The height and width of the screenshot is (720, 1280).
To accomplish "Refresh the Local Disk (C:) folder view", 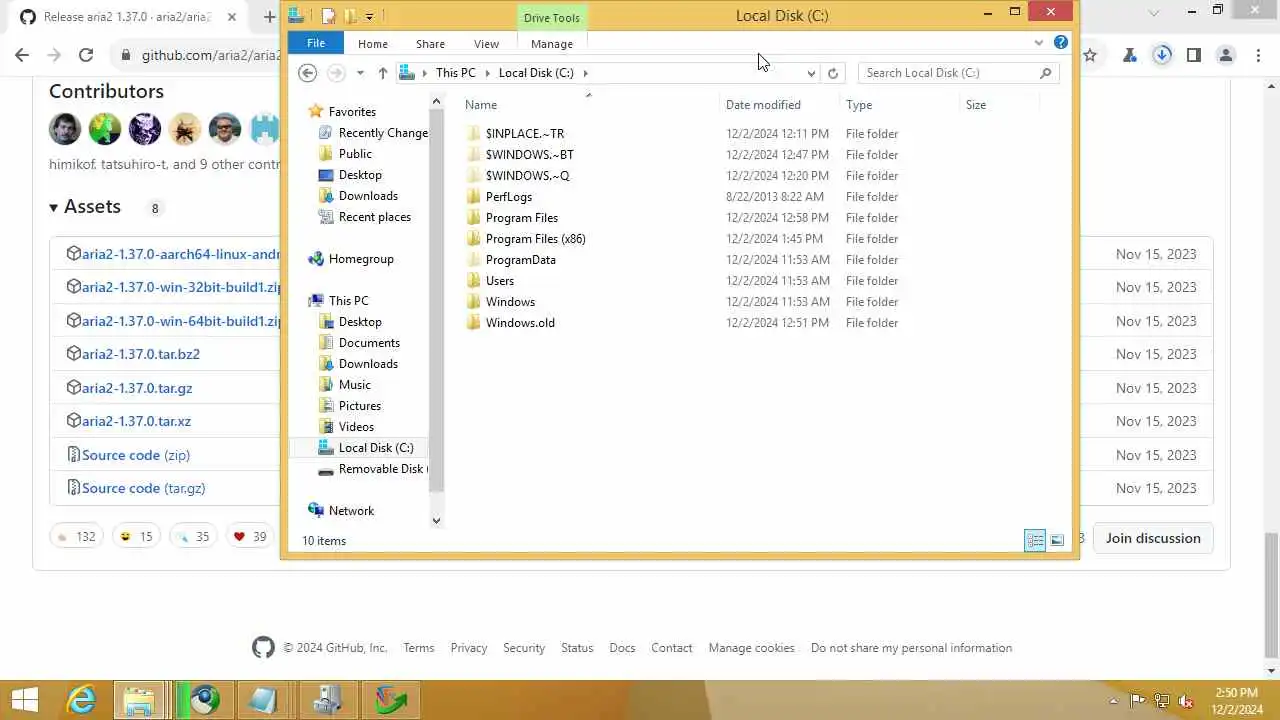I will click(x=833, y=73).
